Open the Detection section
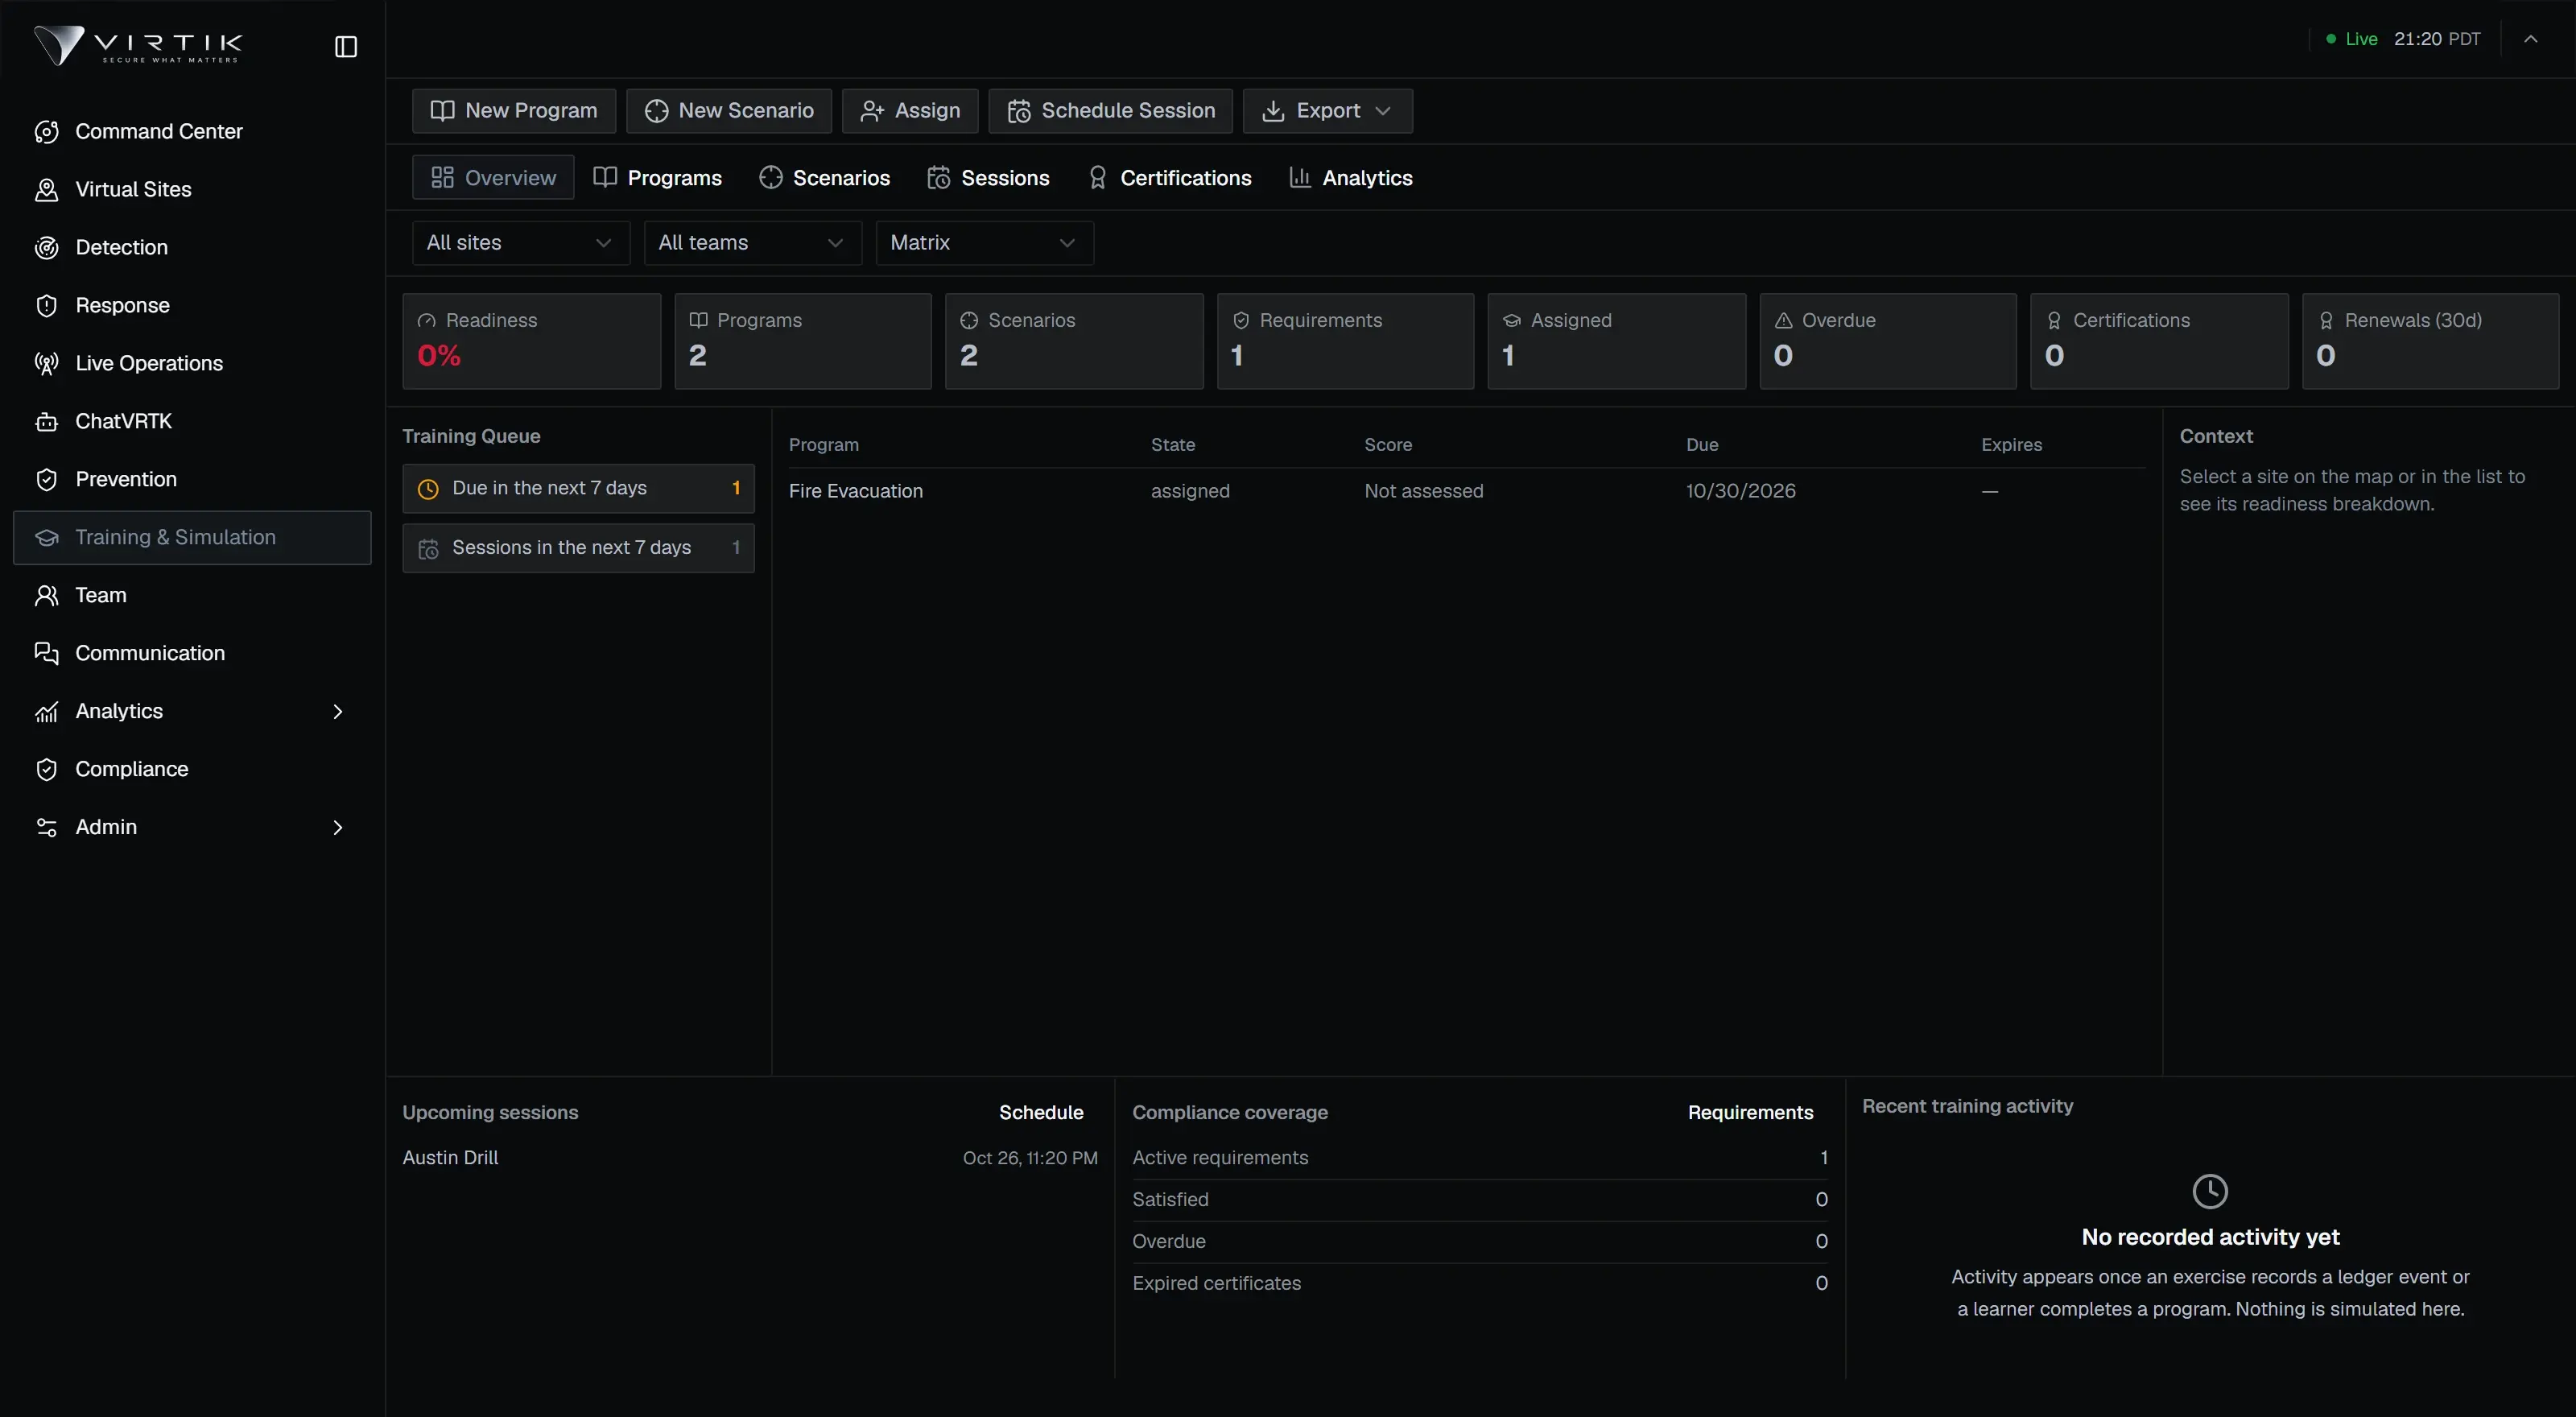The height and width of the screenshot is (1417, 2576). click(192, 247)
